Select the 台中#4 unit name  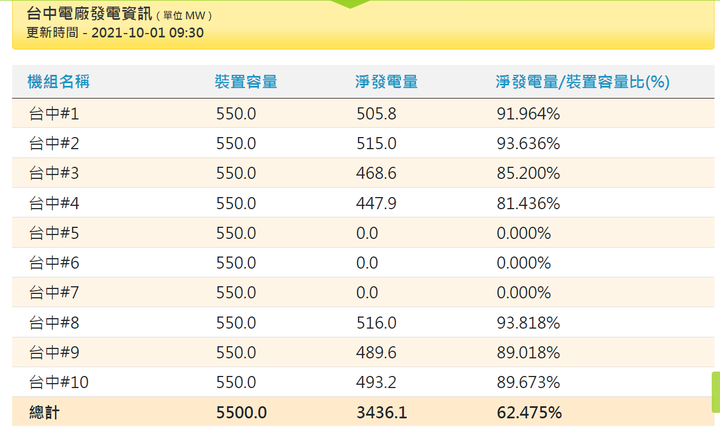[x=54, y=203]
